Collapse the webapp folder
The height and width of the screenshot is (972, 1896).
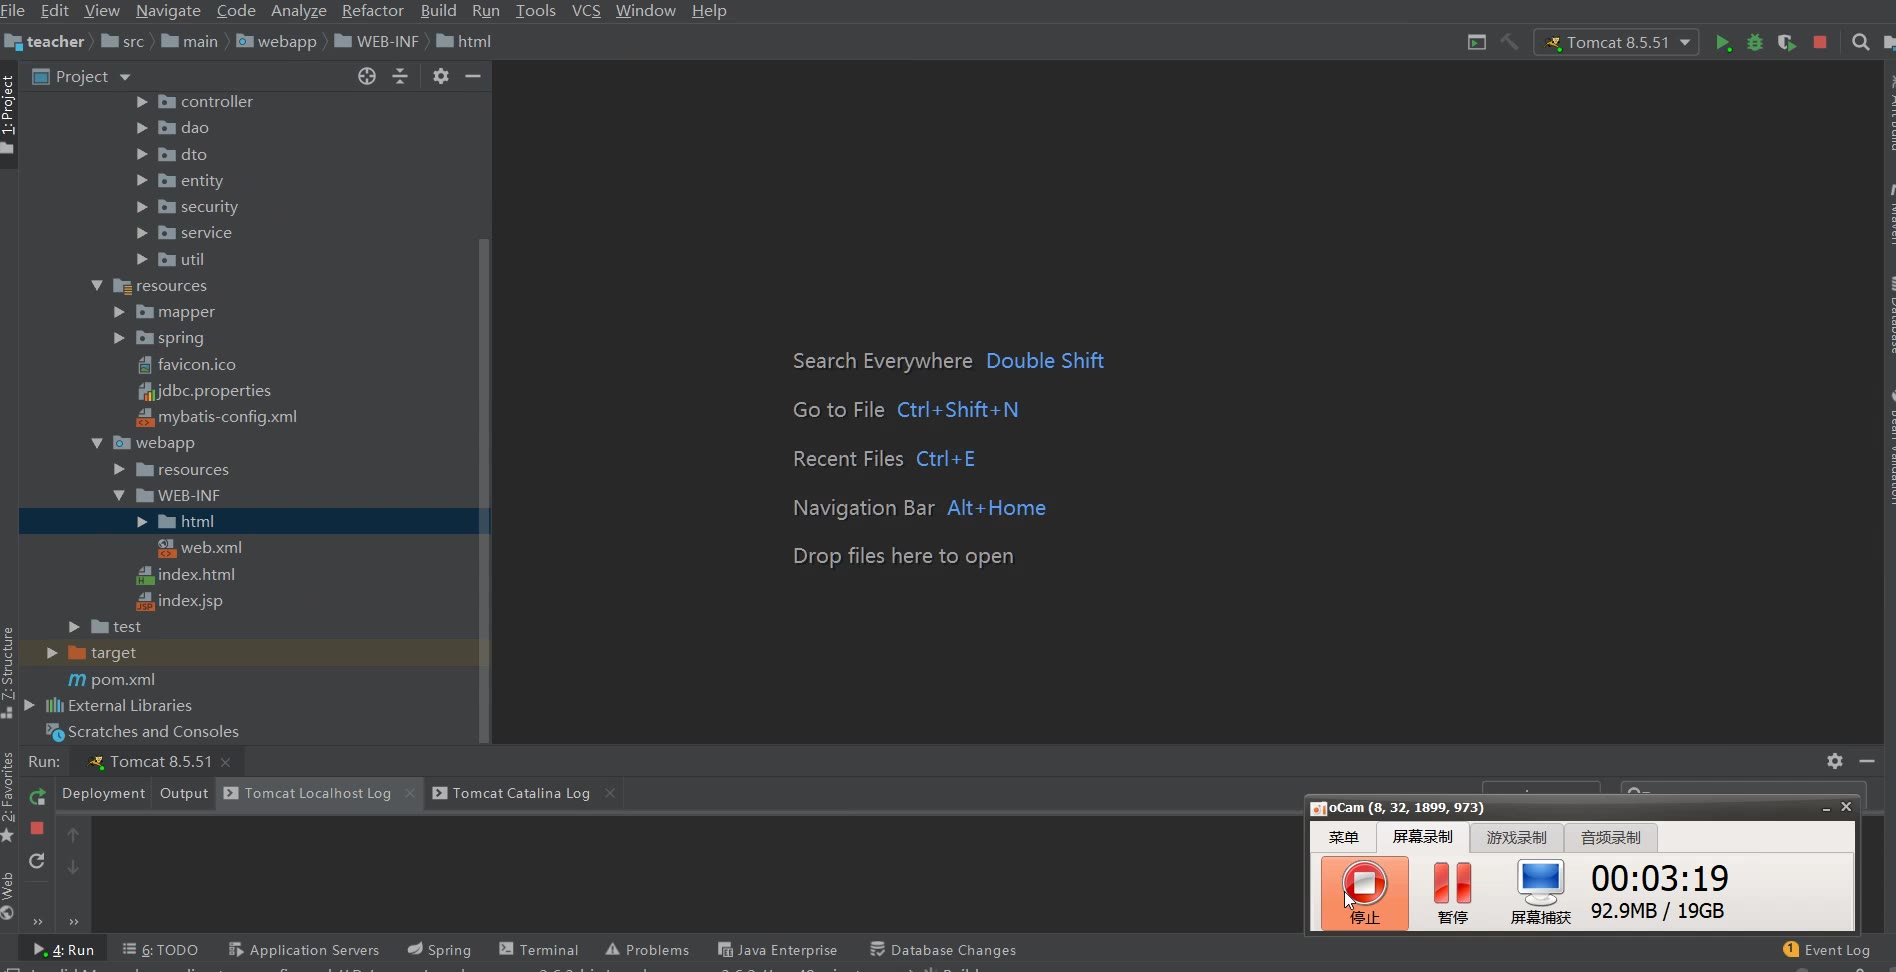coord(97,443)
